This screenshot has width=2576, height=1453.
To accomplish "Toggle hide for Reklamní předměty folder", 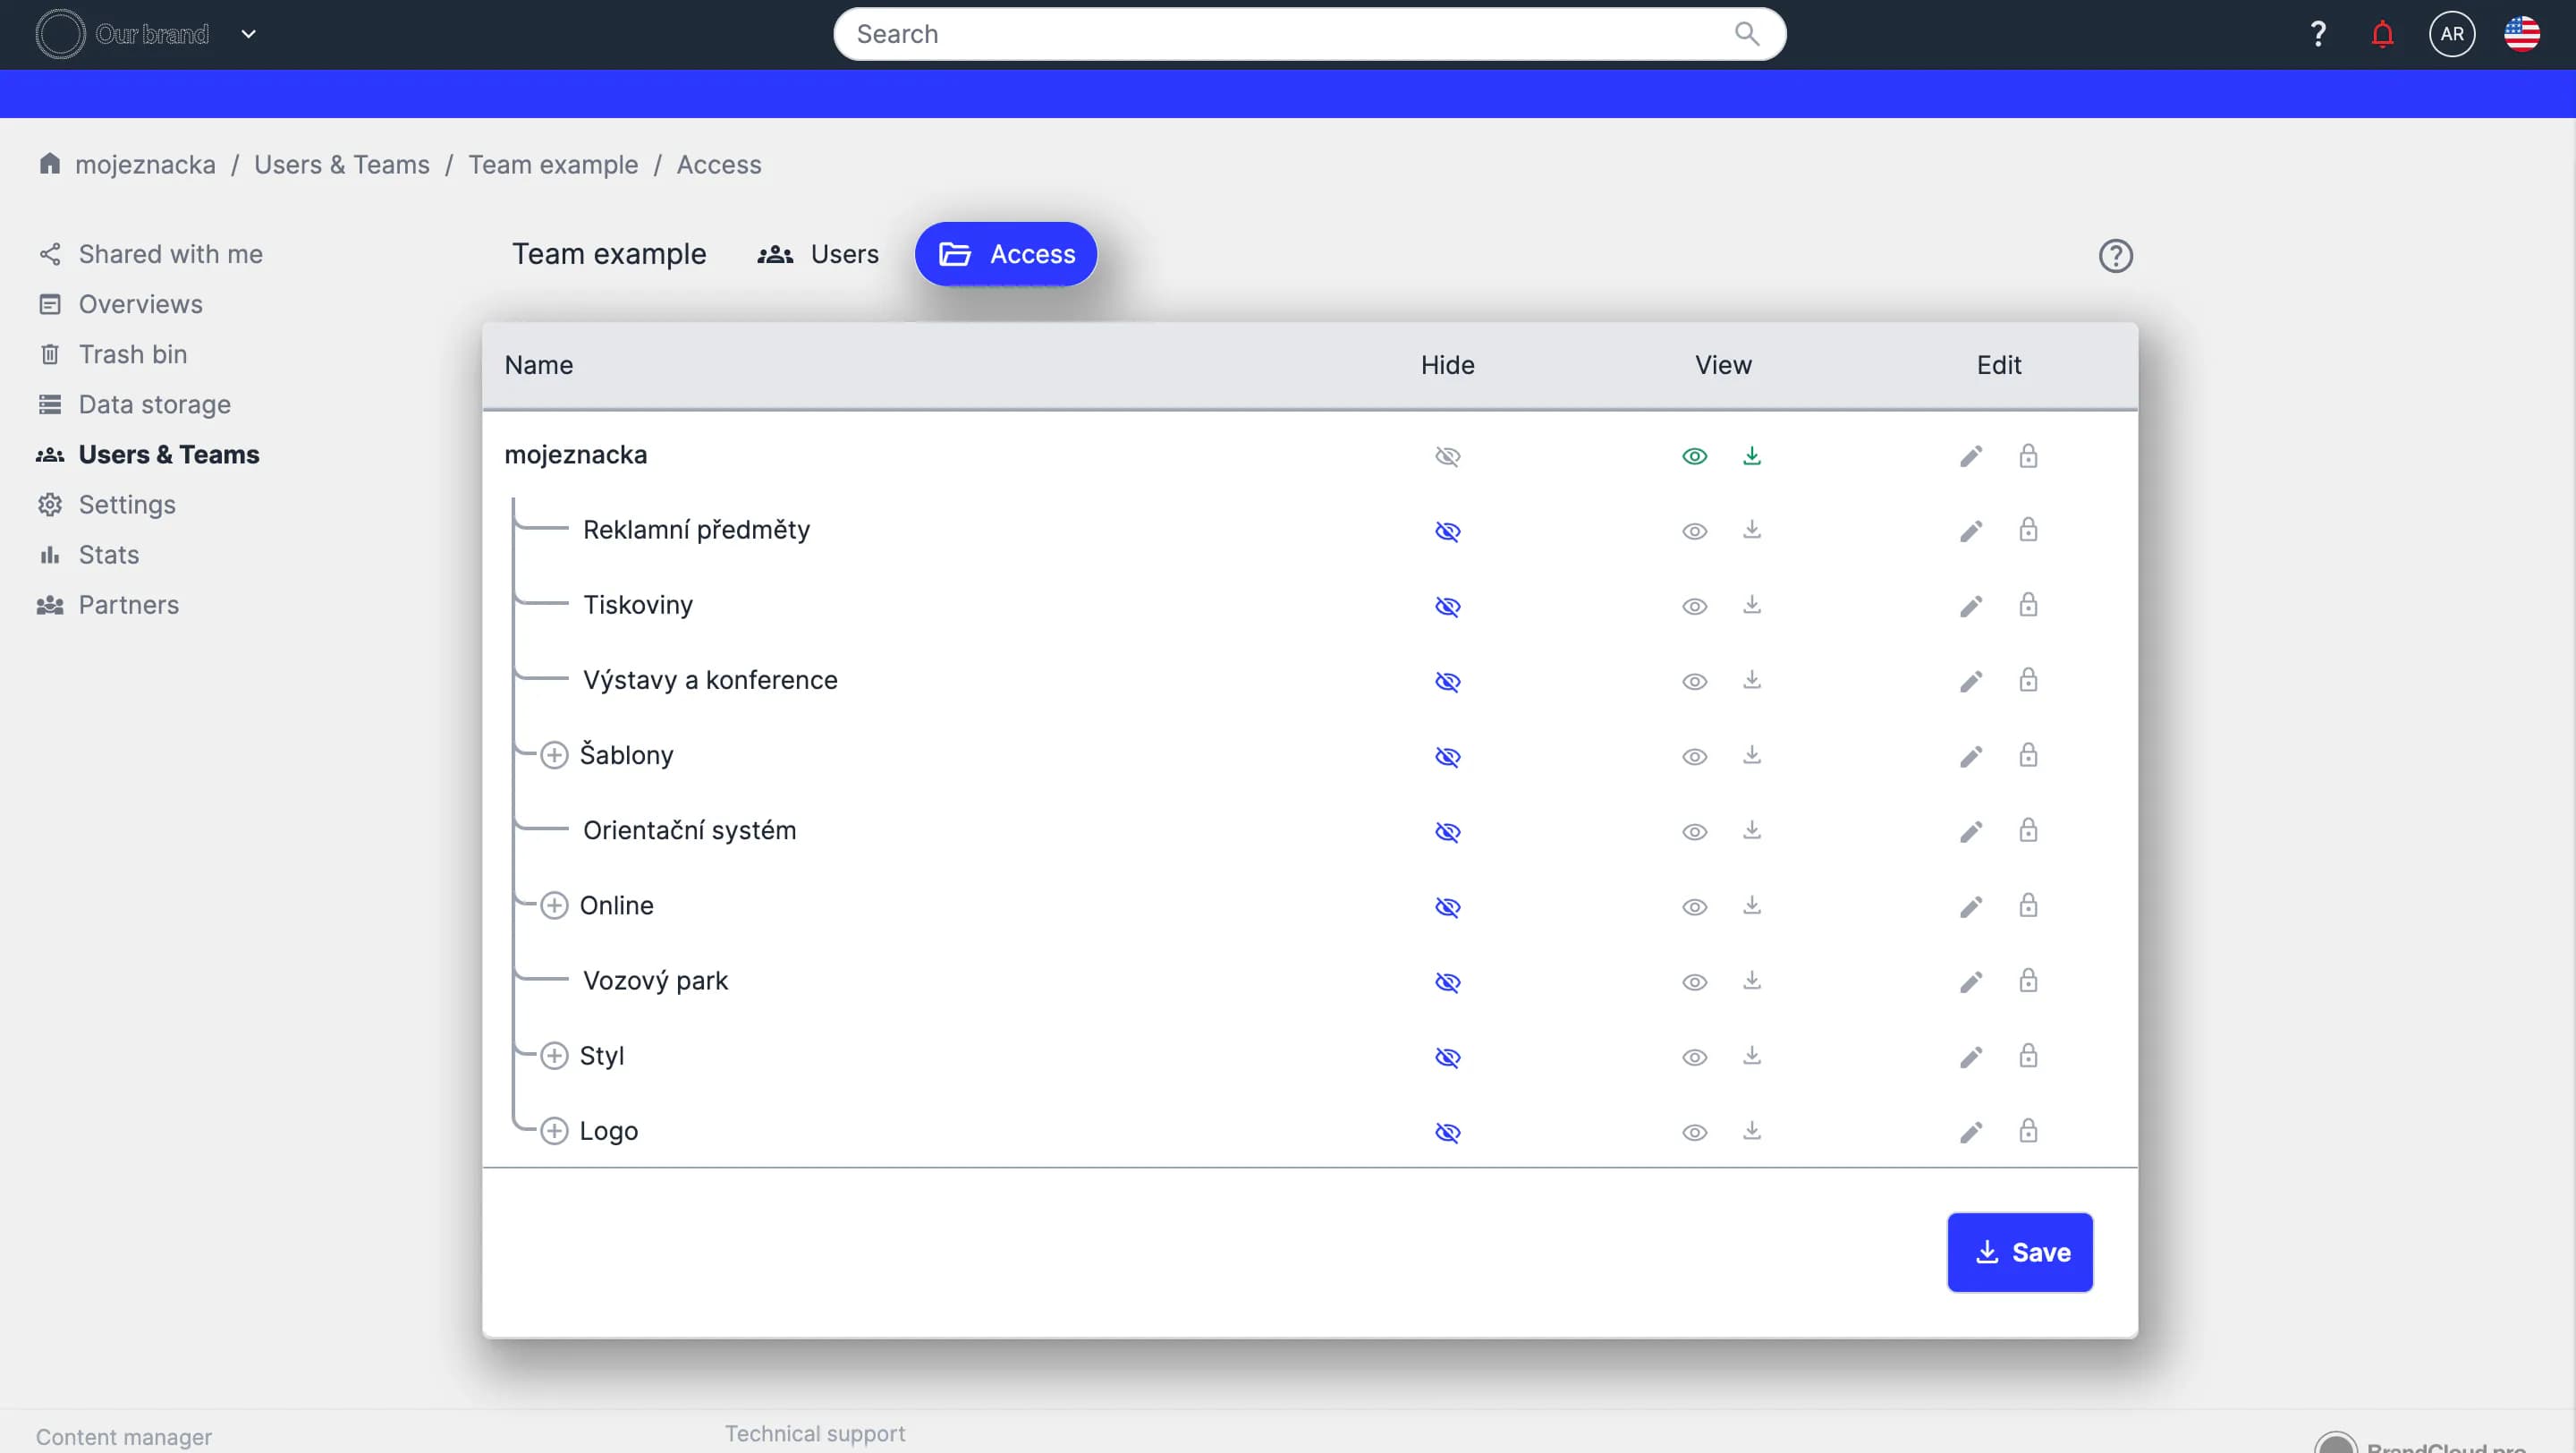I will (1447, 531).
